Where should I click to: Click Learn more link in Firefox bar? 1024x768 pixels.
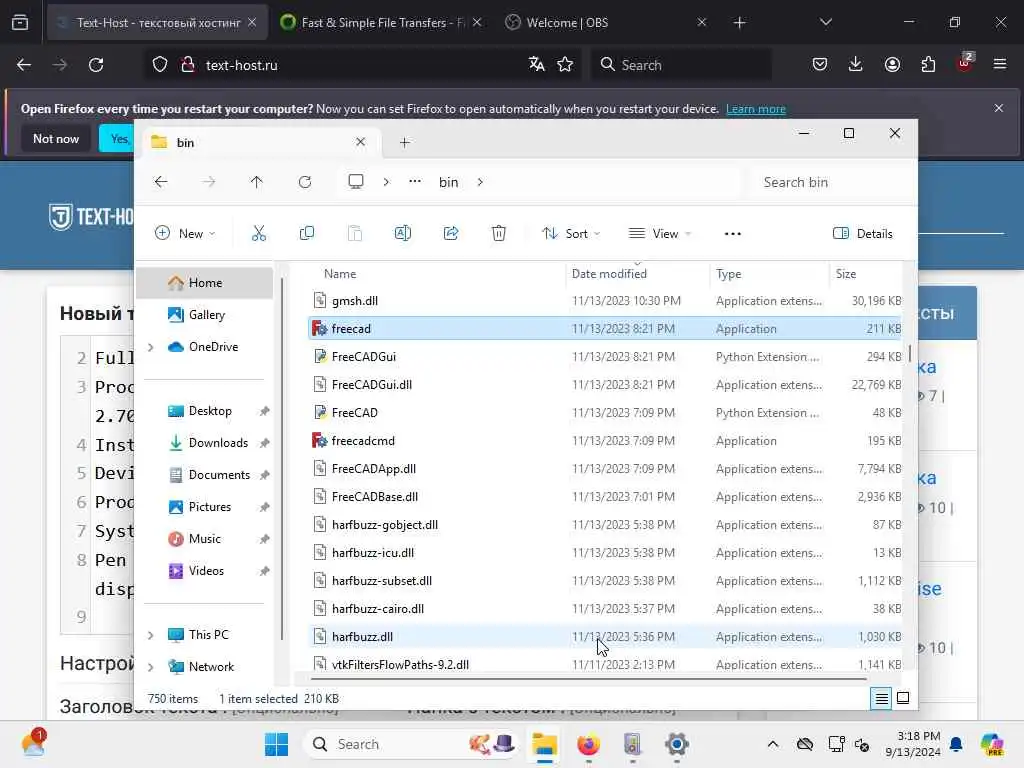click(x=756, y=109)
